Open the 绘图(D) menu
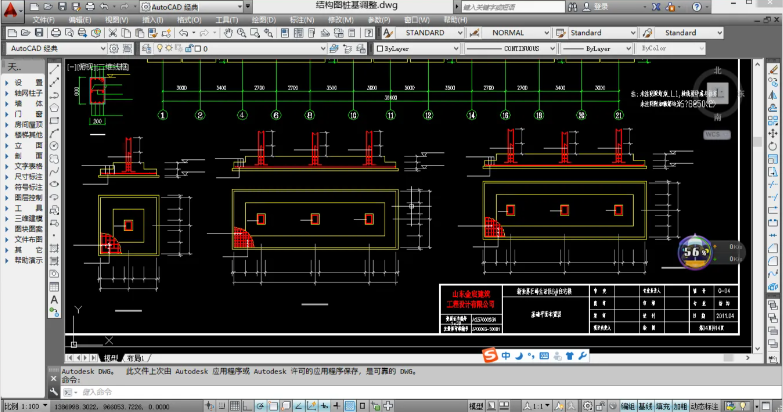The image size is (783, 412). tap(262, 19)
